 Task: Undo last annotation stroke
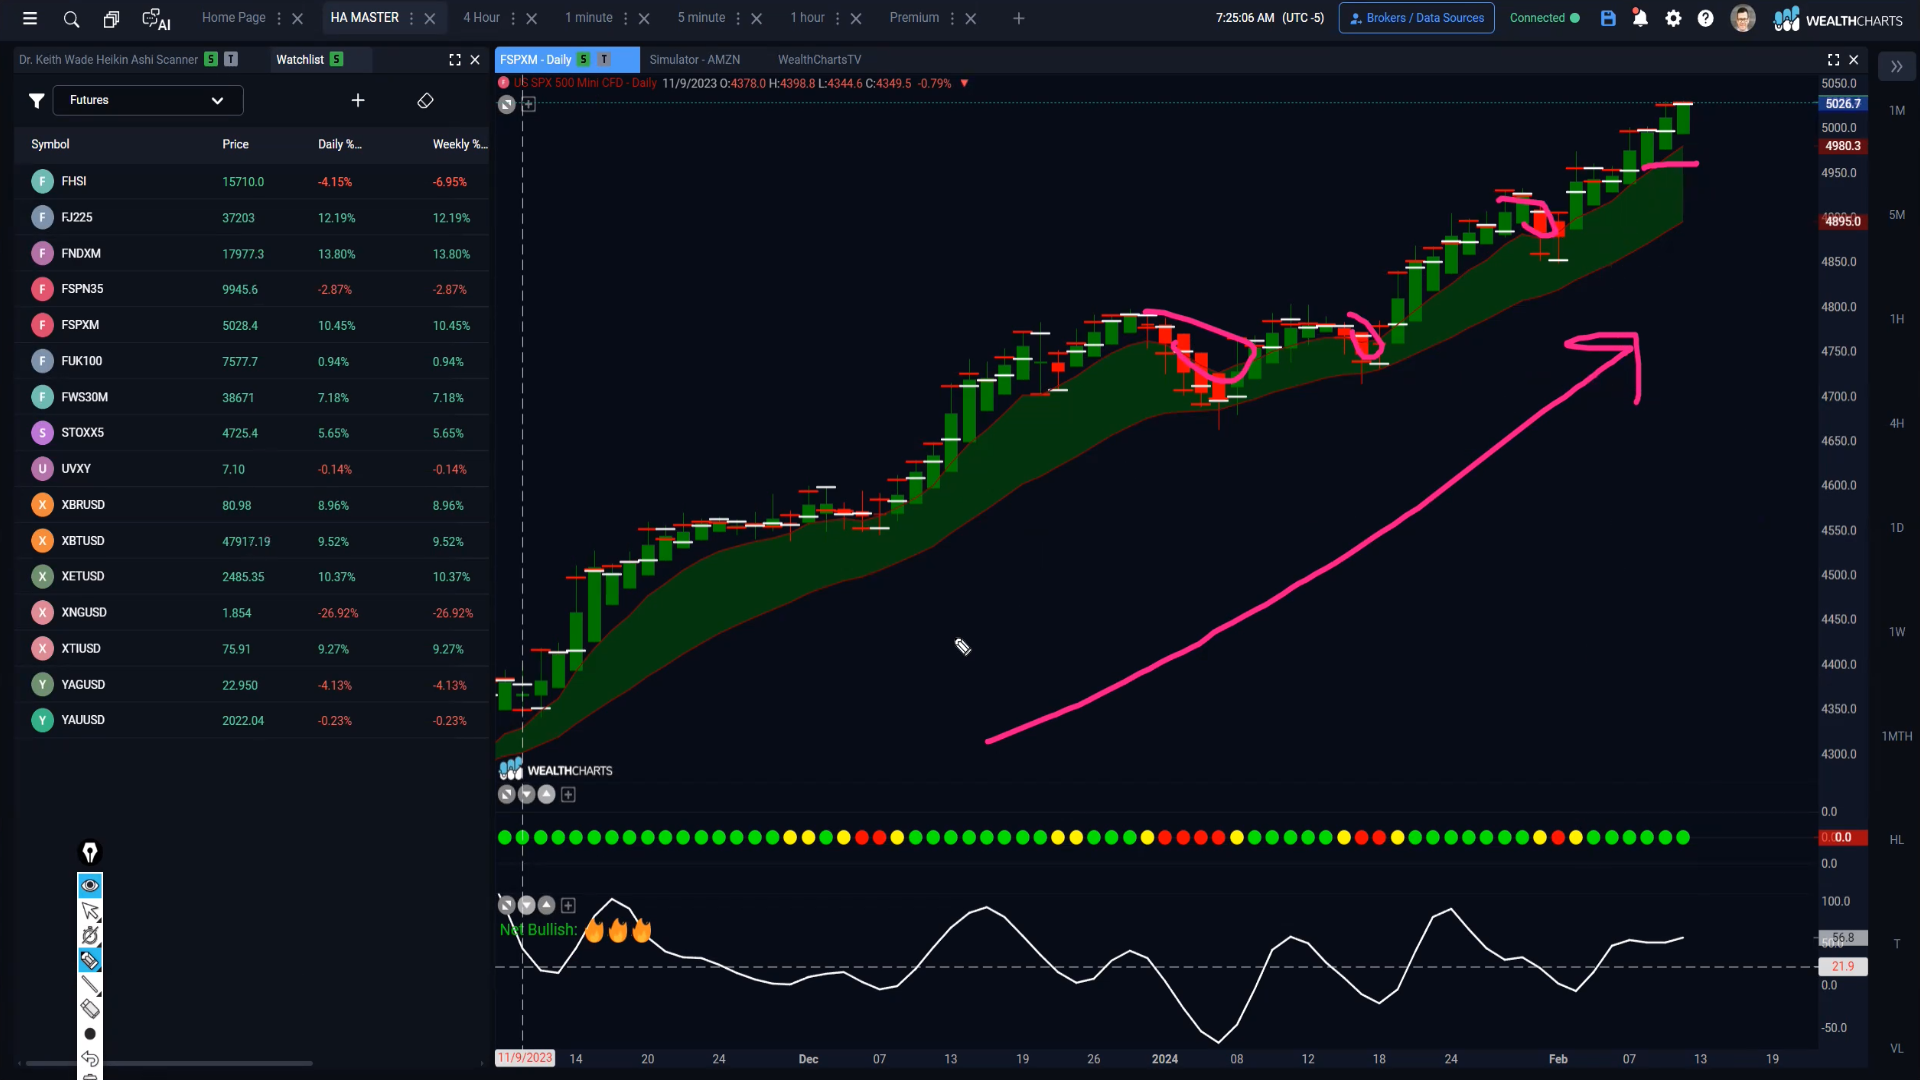(90, 1058)
